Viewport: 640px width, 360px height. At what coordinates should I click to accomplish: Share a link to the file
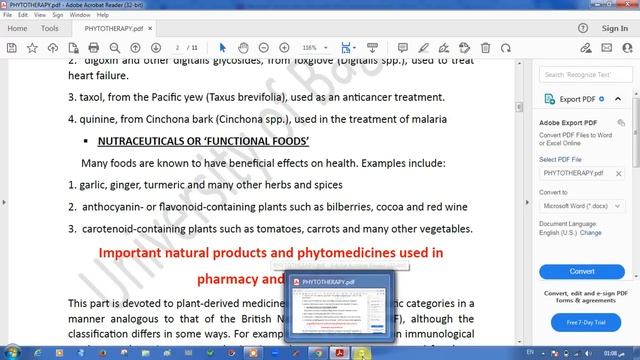(586, 48)
